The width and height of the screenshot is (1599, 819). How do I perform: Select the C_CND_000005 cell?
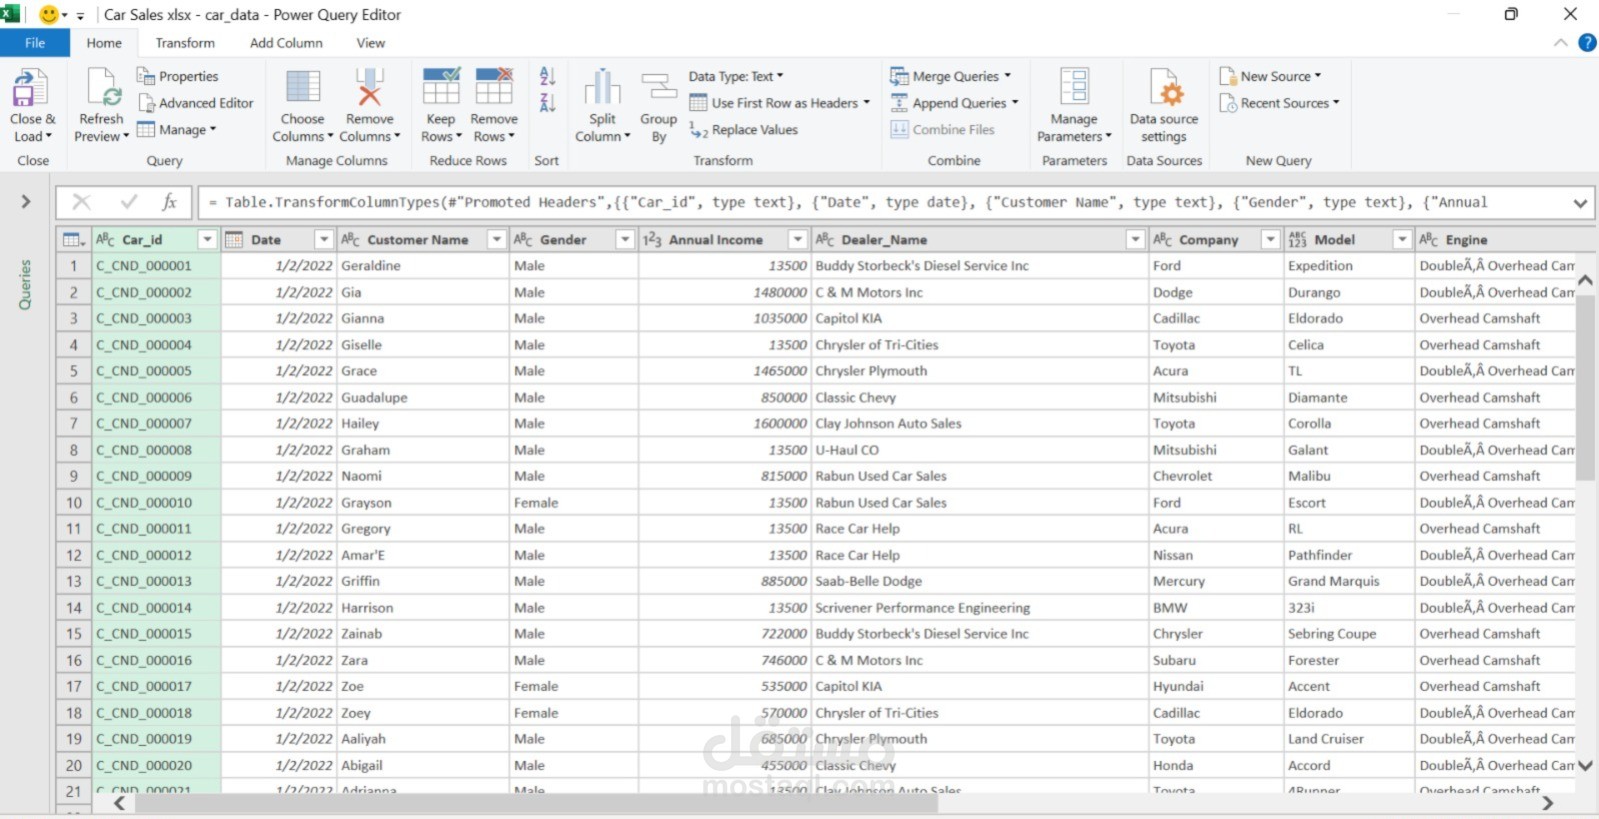155,371
